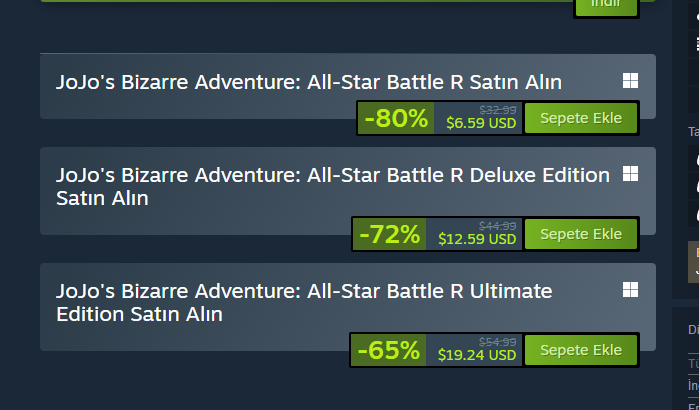Click the green İndir button

pyautogui.click(x=605, y=5)
